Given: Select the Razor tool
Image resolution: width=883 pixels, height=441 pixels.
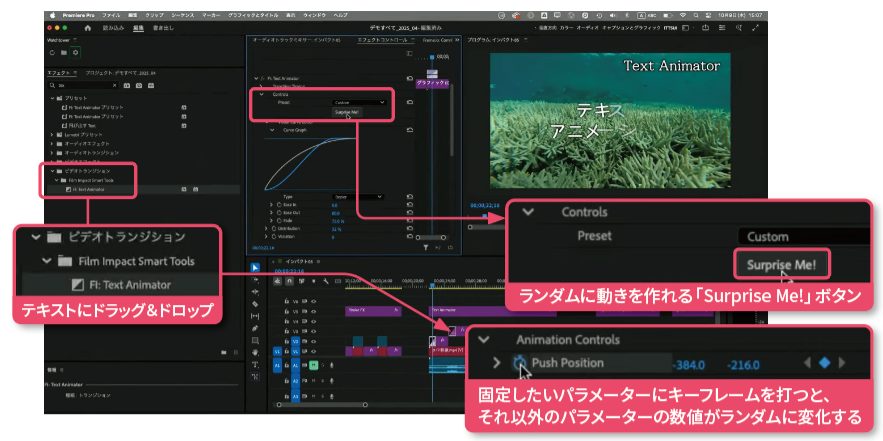Looking at the screenshot, I should click(255, 304).
